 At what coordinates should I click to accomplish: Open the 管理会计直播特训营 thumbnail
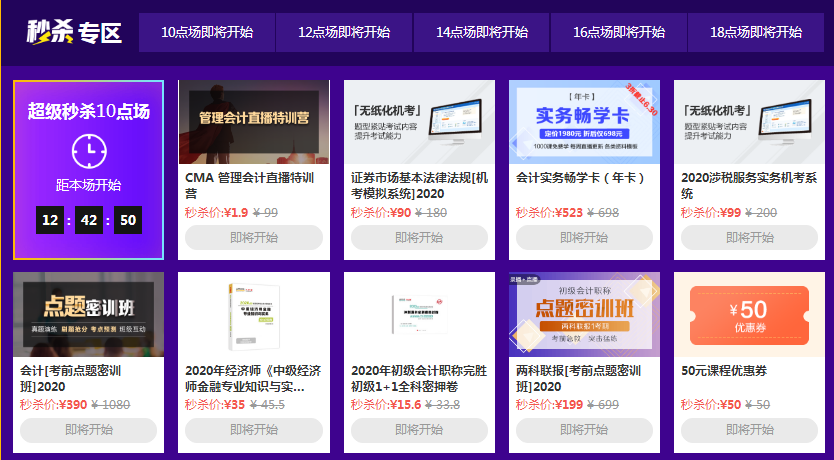[x=253, y=121]
